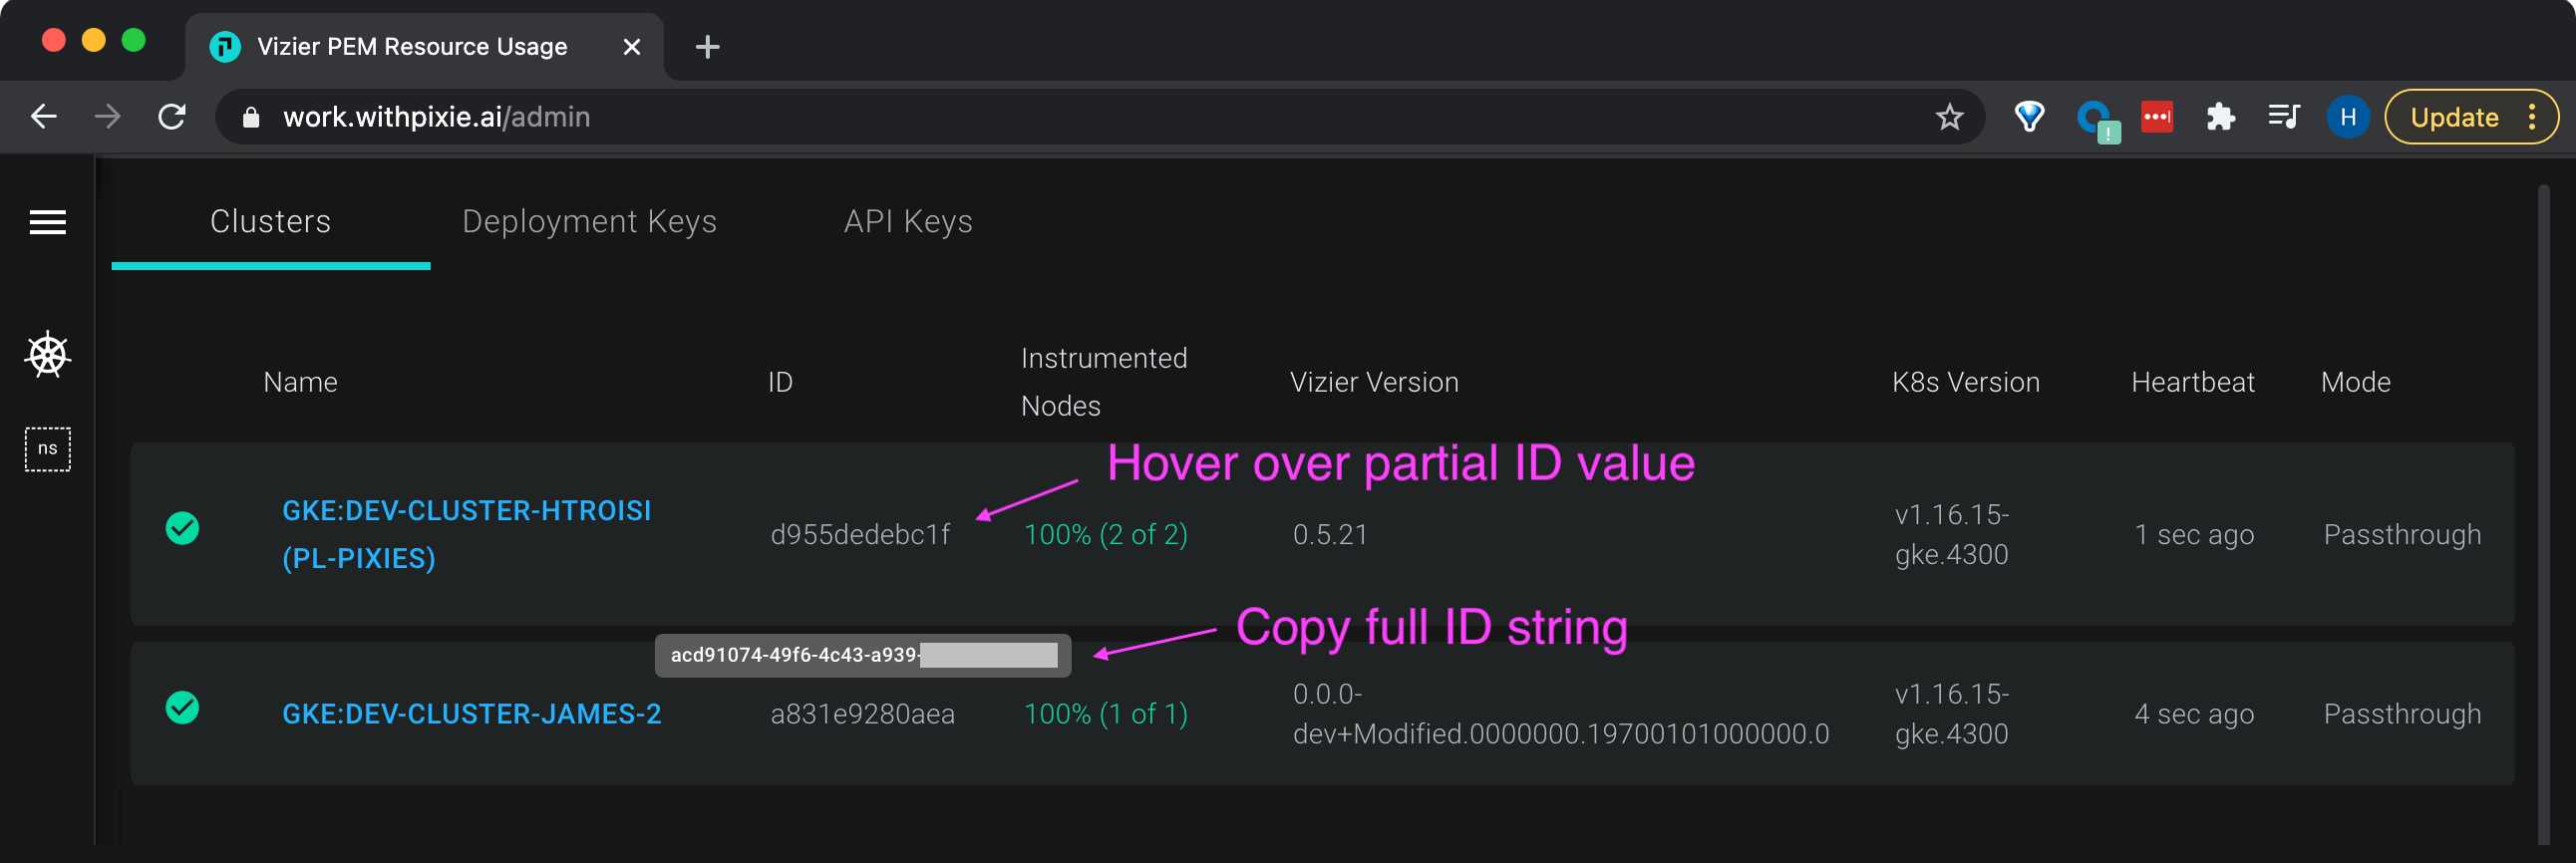The image size is (2576, 863).
Task: Open a new browser tab
Action: (x=707, y=47)
